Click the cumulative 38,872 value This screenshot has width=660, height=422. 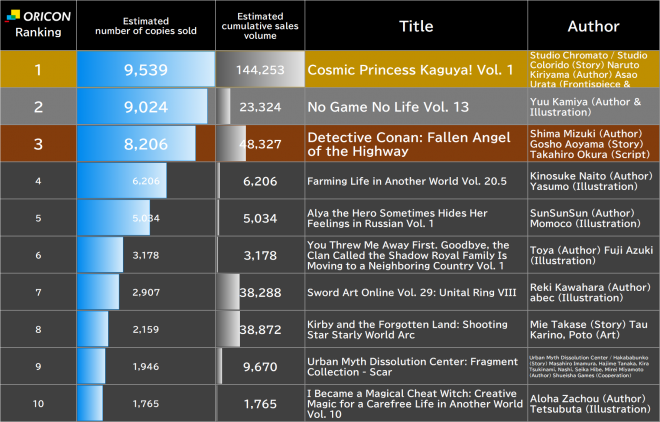pos(260,329)
